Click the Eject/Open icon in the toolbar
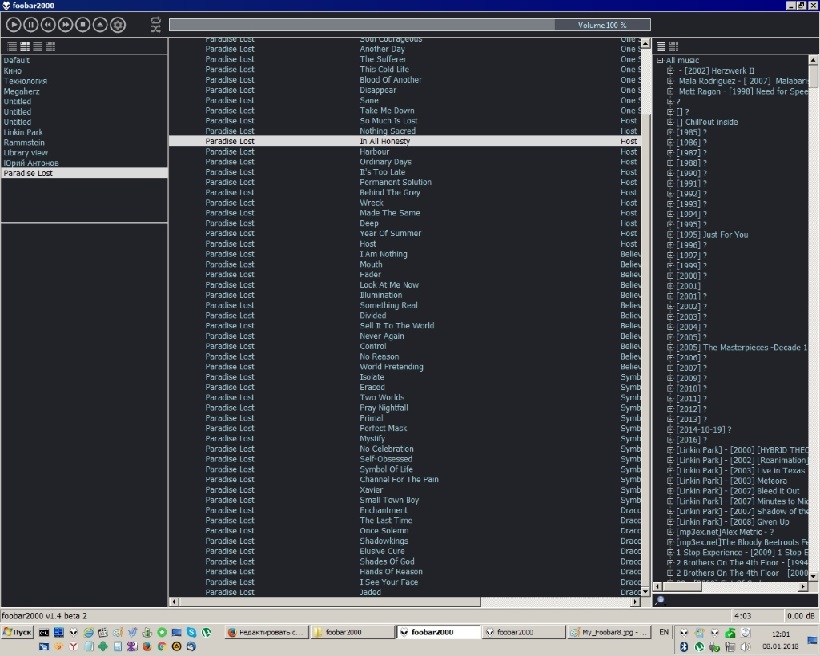Viewport: 820px width, 656px height. pyautogui.click(x=100, y=24)
